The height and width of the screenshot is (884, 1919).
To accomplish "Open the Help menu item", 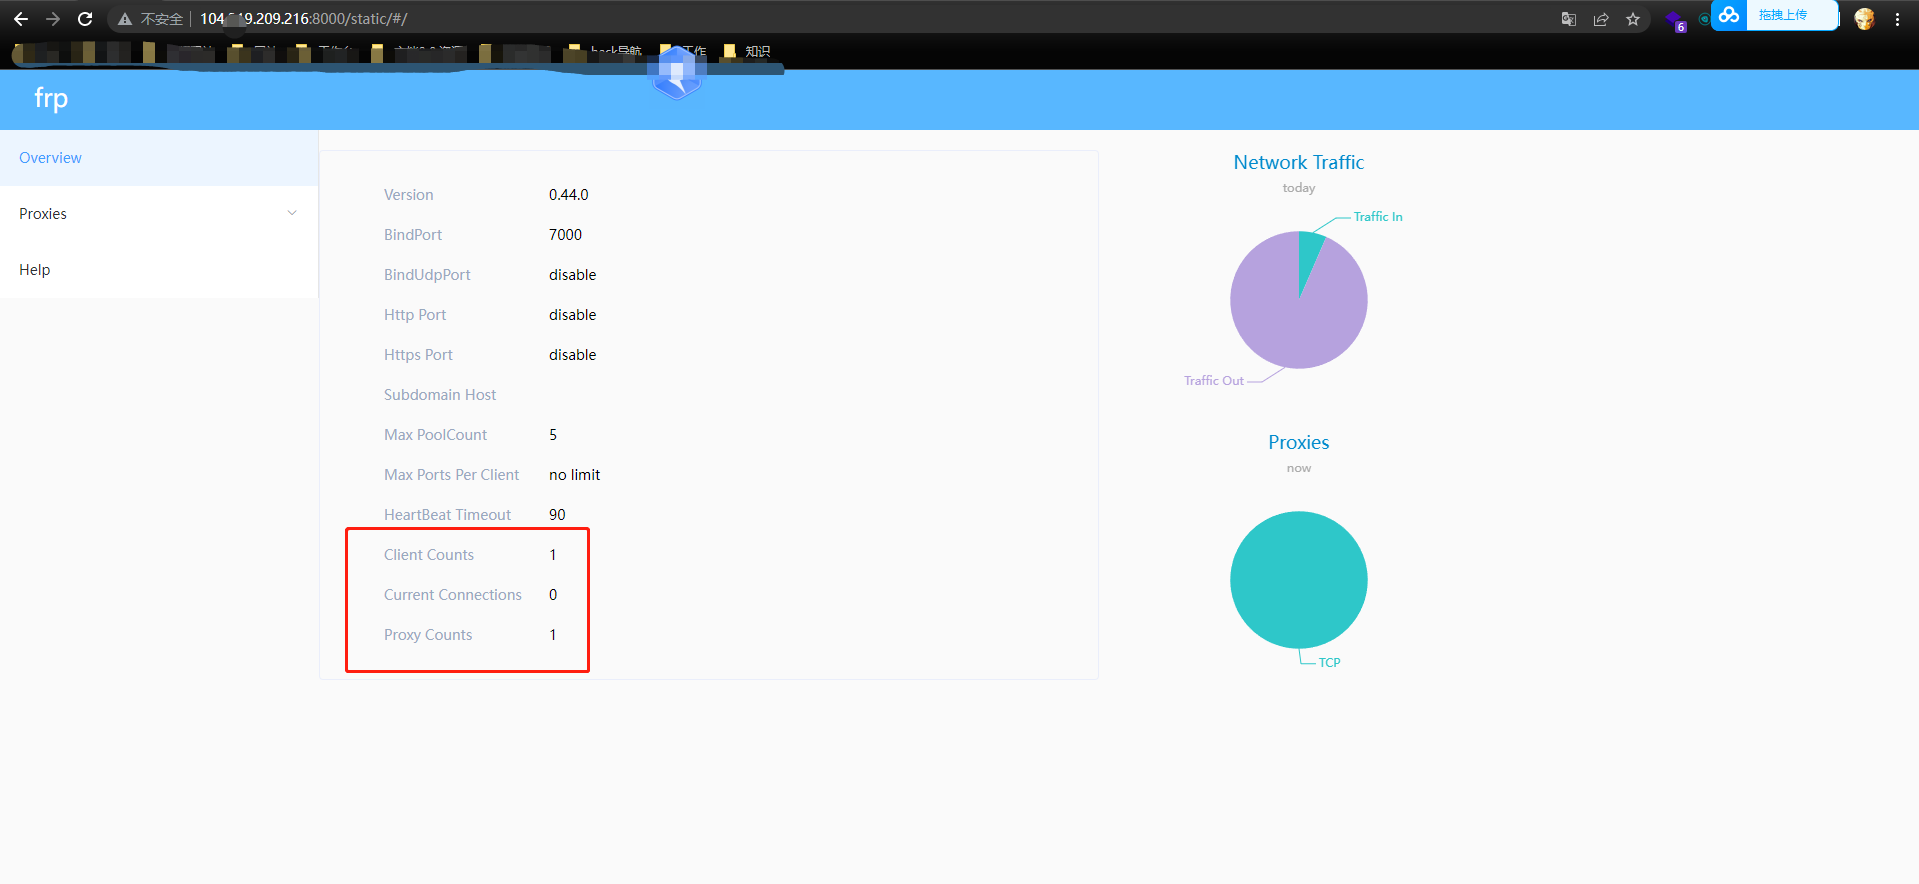I will 159,270.
